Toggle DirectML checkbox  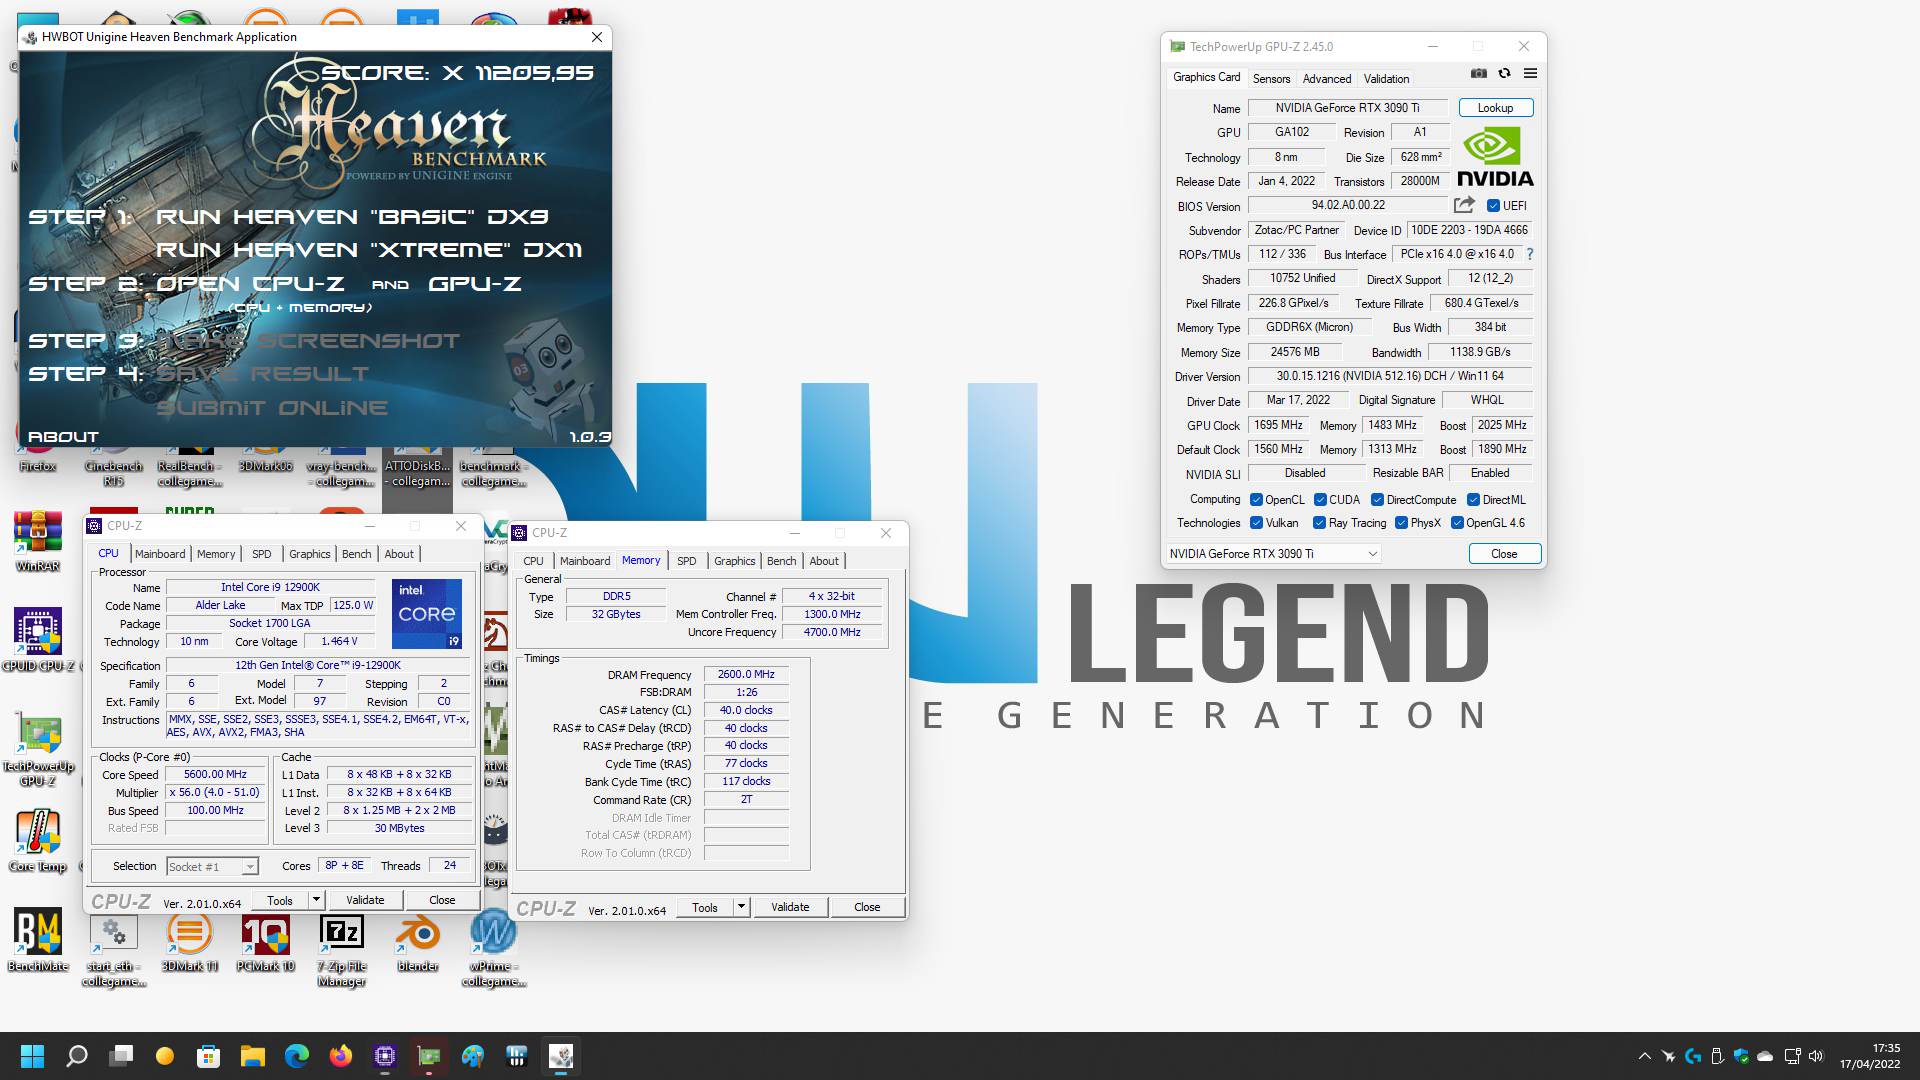1473,500
